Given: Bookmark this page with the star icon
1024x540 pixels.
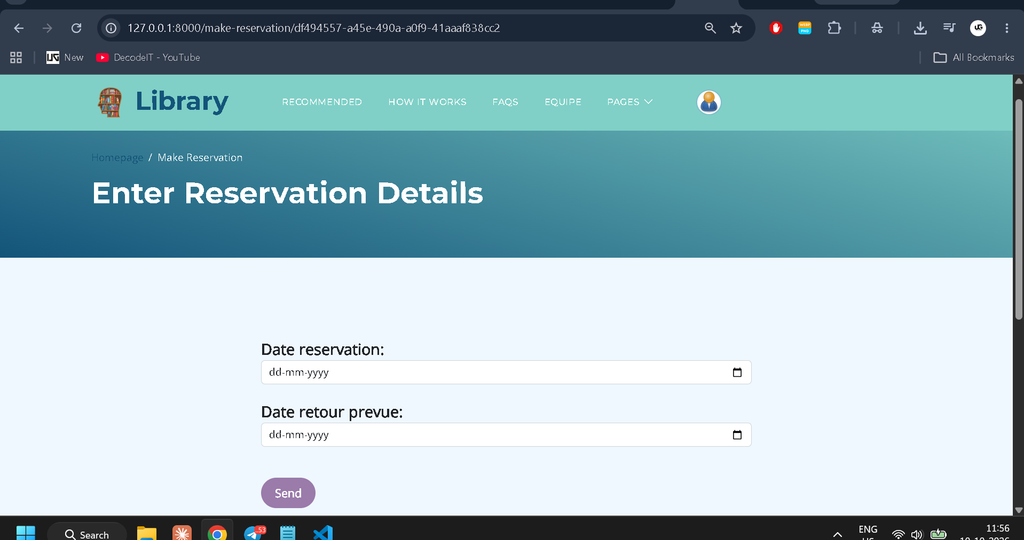Looking at the screenshot, I should [736, 28].
